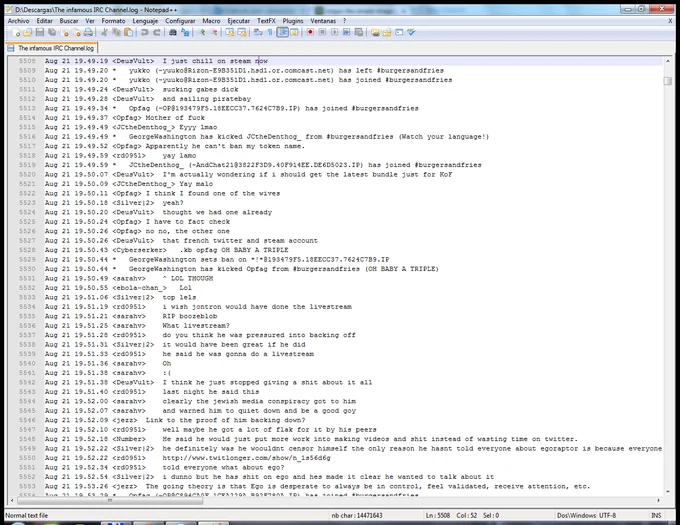Play back recorded macro icon
The image size is (680, 525).
pyautogui.click(x=334, y=32)
